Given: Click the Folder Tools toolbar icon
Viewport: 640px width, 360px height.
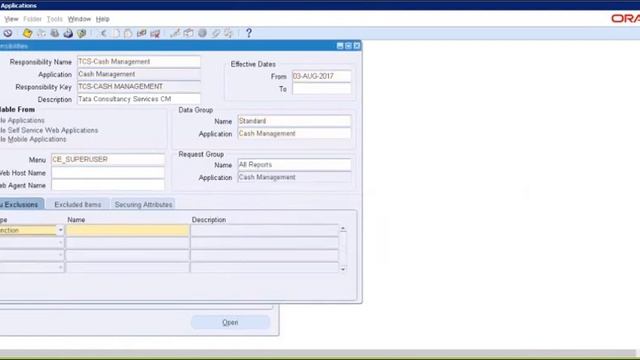Looking at the screenshot, I should click(x=229, y=33).
